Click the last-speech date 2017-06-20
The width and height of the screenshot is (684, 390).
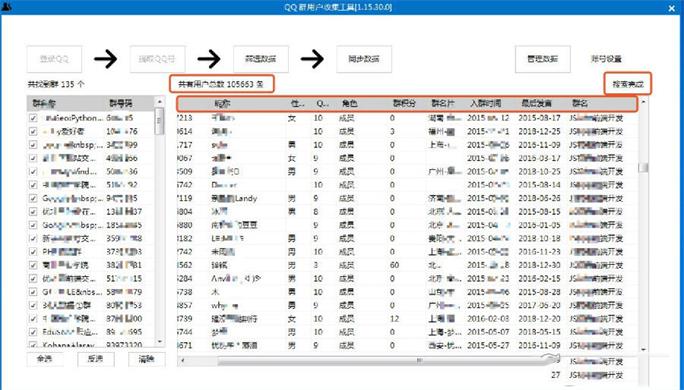(x=539, y=305)
